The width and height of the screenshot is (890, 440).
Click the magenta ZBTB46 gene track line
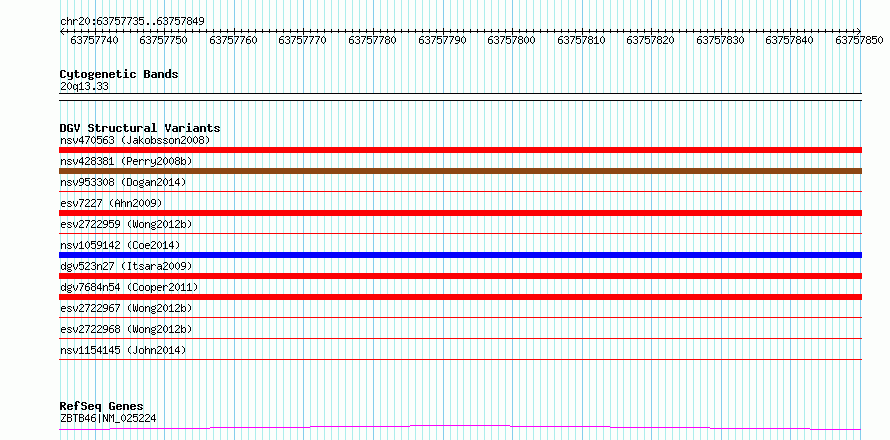(460, 427)
